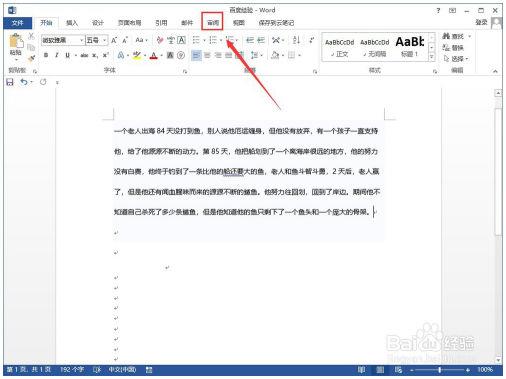Click the Sort A-Z icon
The height and width of the screenshot is (379, 506).
[x=296, y=40]
